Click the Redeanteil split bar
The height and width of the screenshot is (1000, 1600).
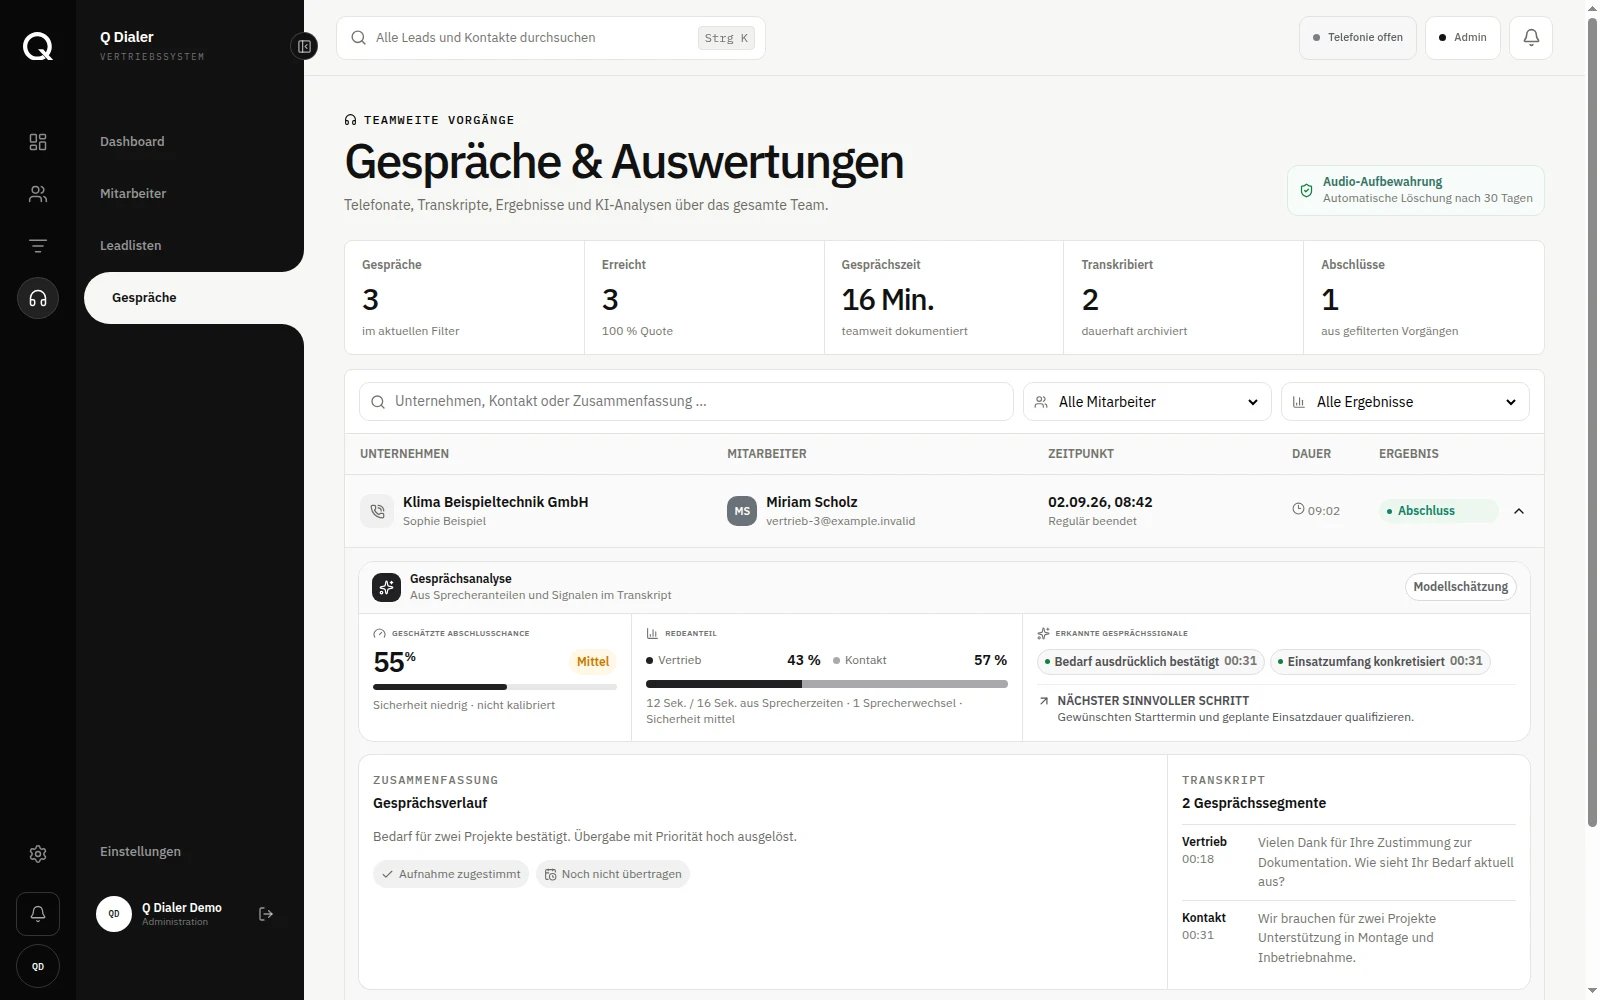pos(827,684)
